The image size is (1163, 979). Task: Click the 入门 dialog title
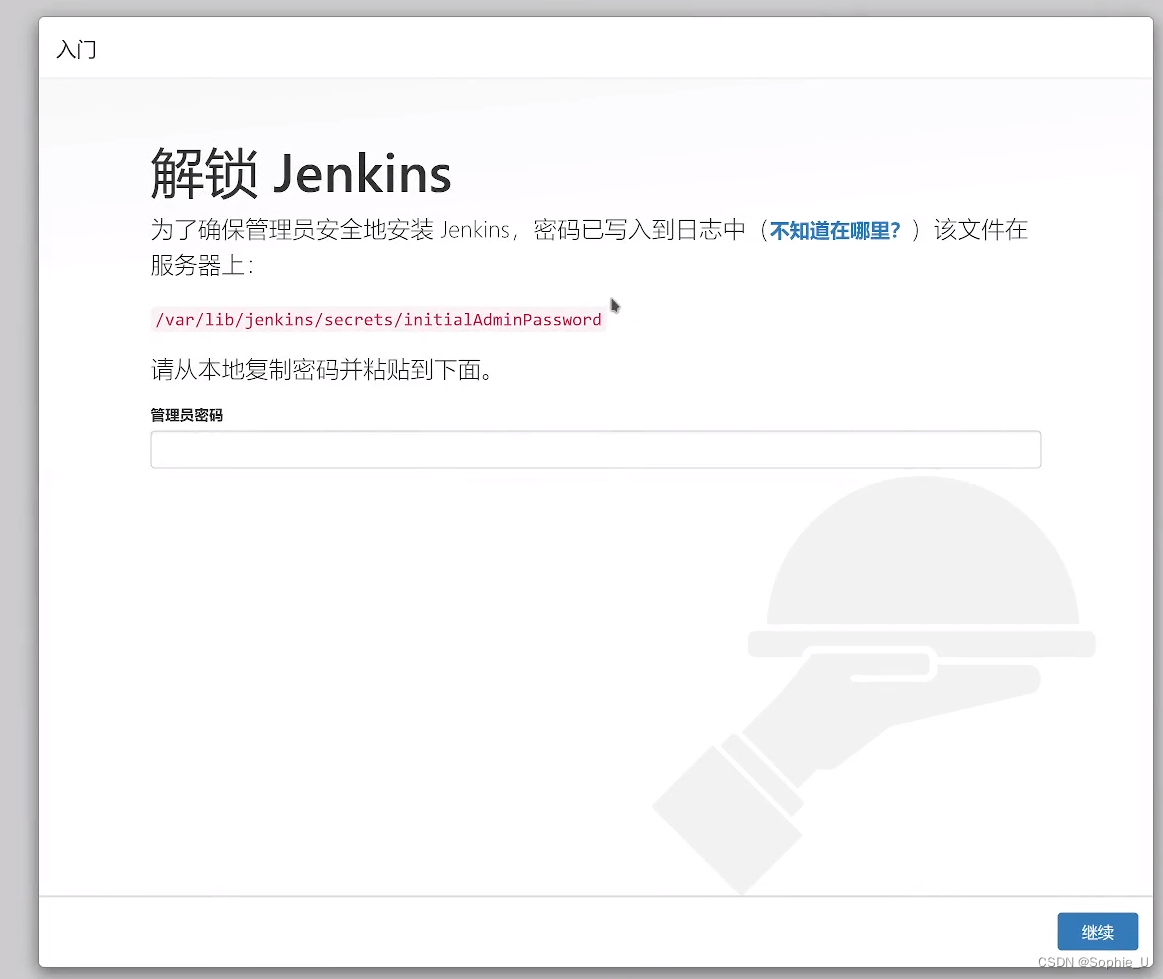(x=76, y=50)
